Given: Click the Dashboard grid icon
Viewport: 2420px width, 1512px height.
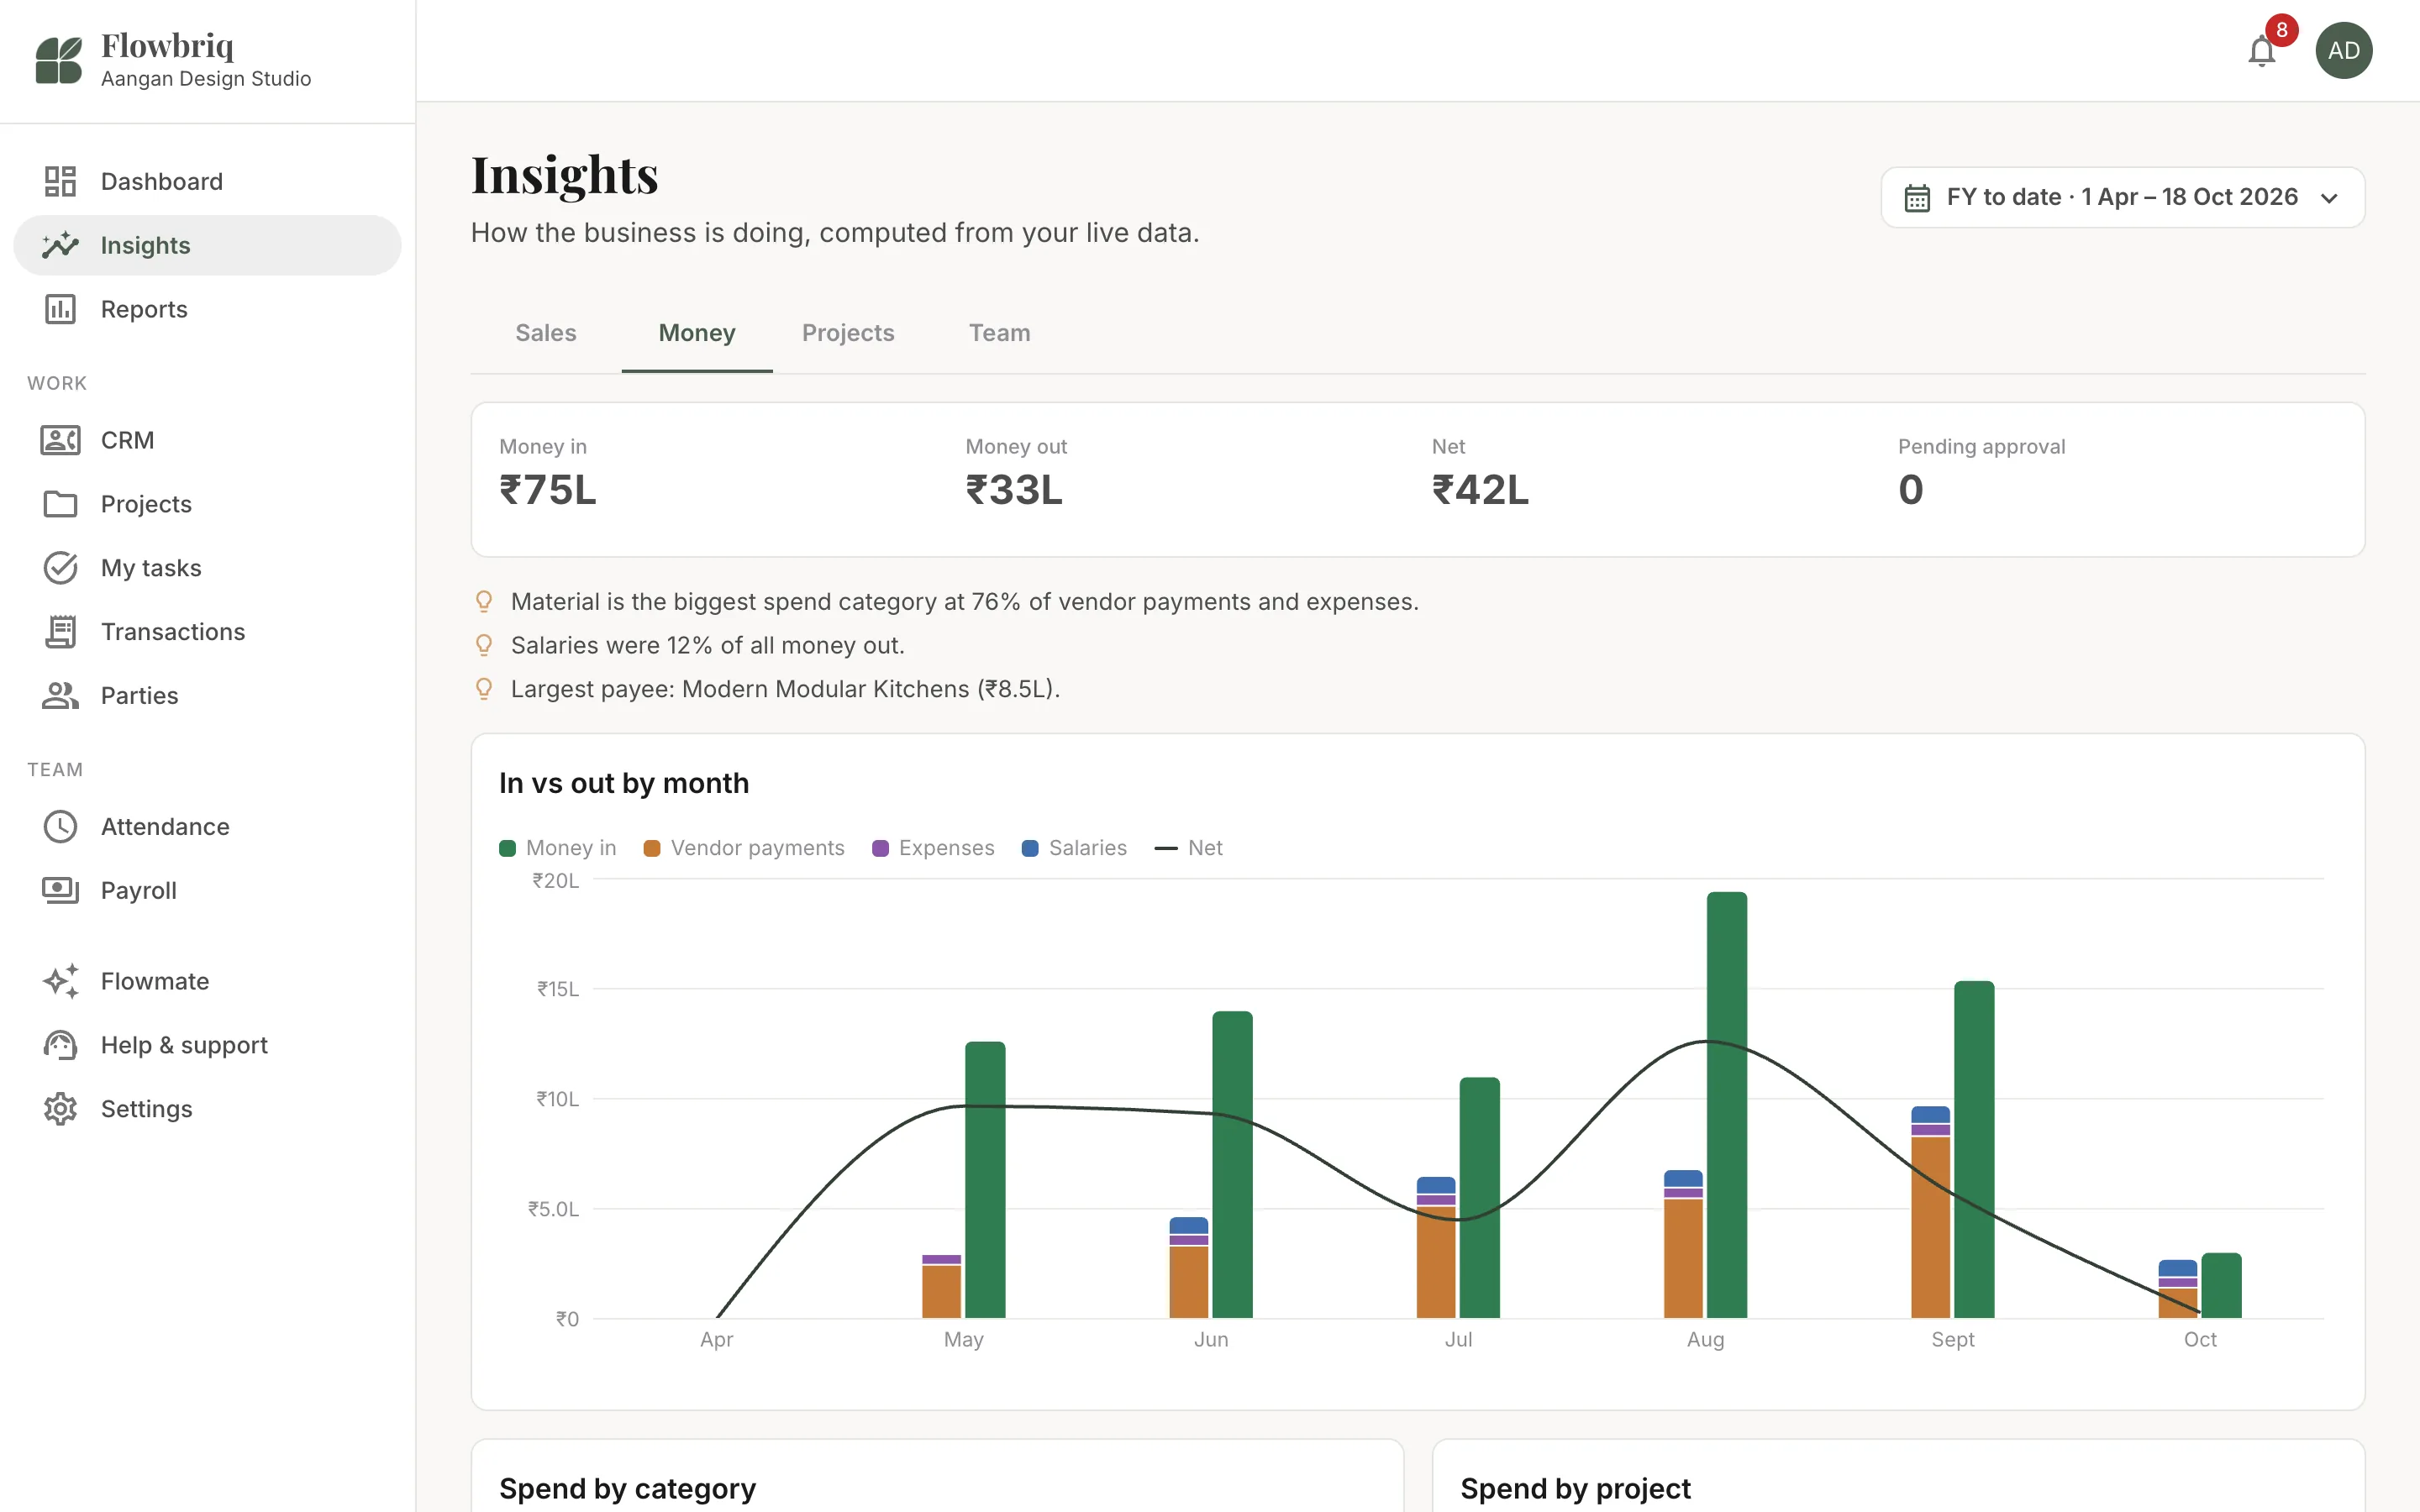Looking at the screenshot, I should (60, 181).
